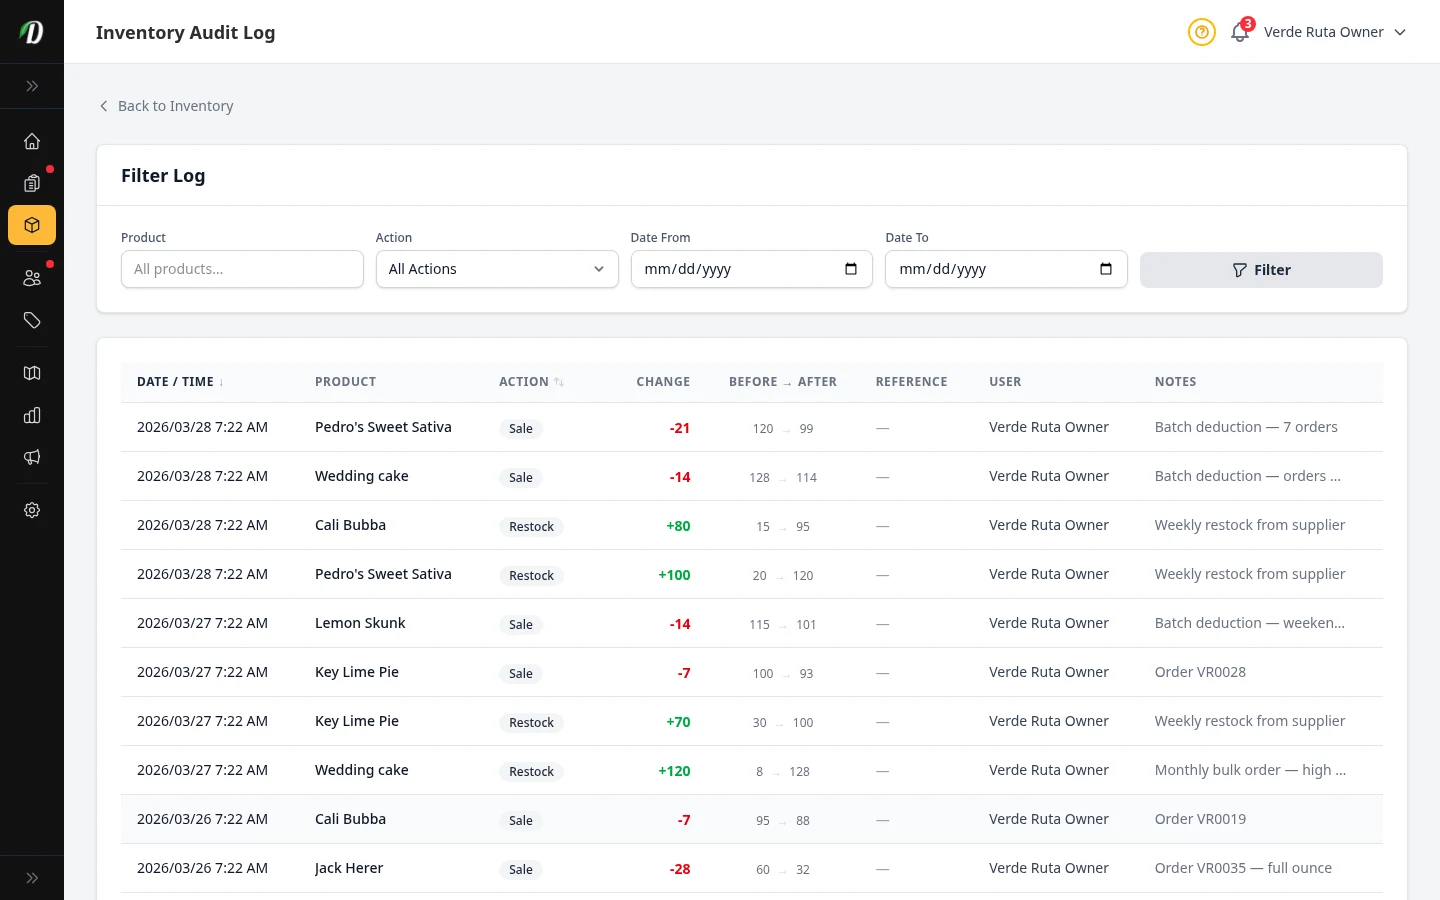Open the Verde Ruta Owner user menu
Image resolution: width=1440 pixels, height=900 pixels.
pos(1334,32)
